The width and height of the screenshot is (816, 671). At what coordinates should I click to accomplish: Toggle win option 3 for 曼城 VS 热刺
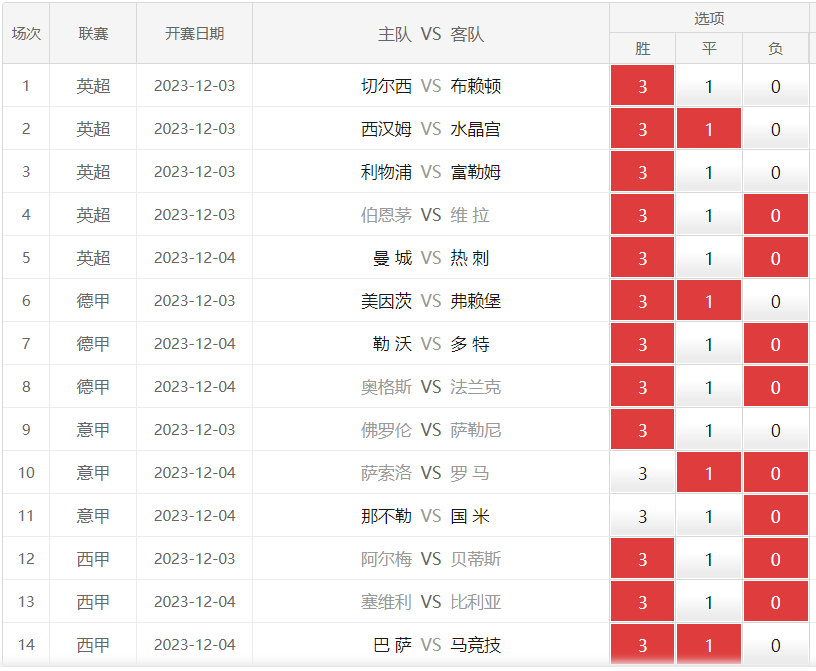(642, 258)
